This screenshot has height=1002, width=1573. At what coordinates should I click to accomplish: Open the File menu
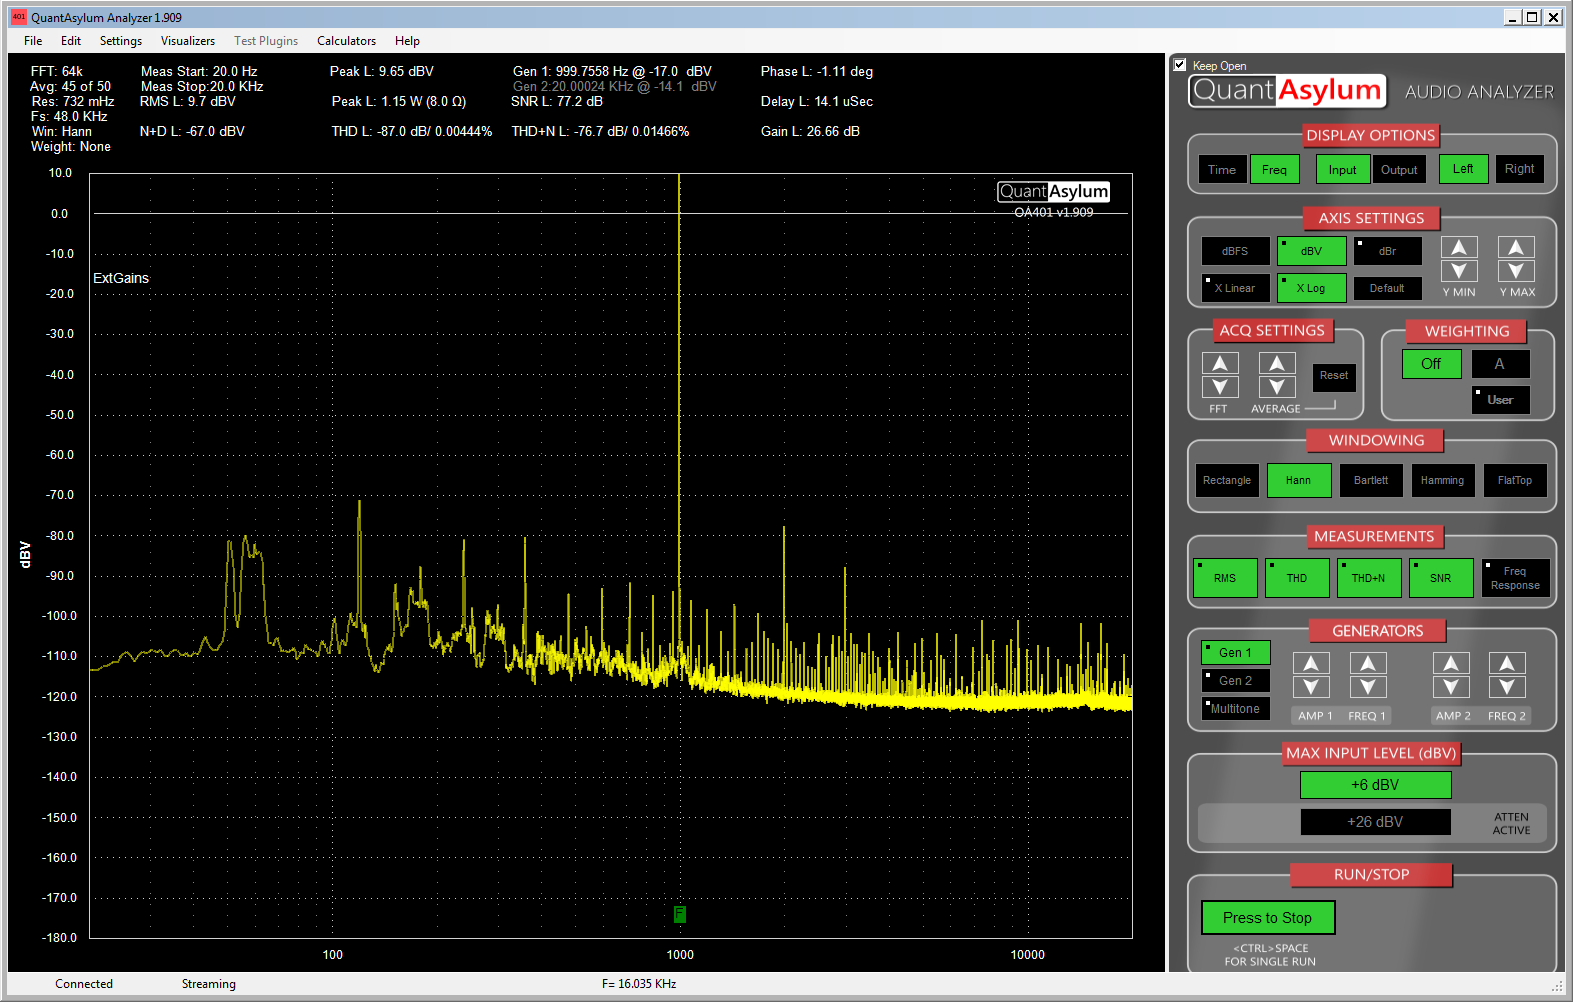[33, 41]
